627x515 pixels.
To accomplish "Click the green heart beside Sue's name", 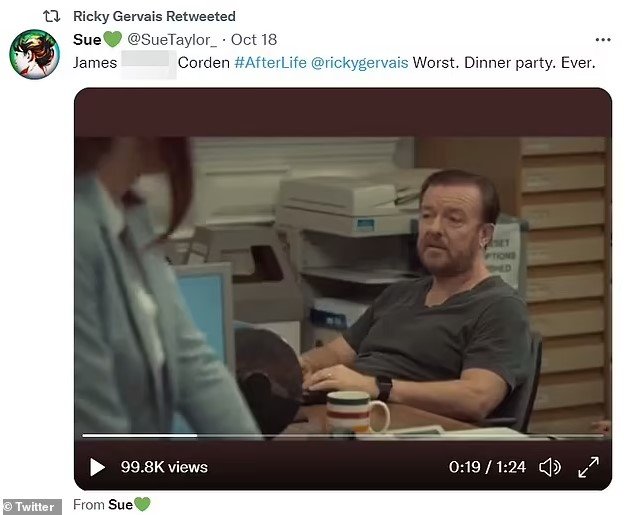I will (x=113, y=40).
